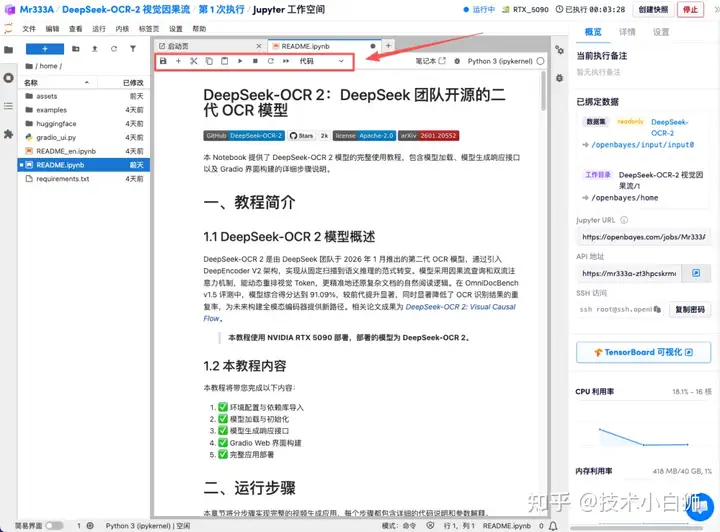
Task: Filter files with the funnel icon
Action: pyautogui.click(x=133, y=49)
